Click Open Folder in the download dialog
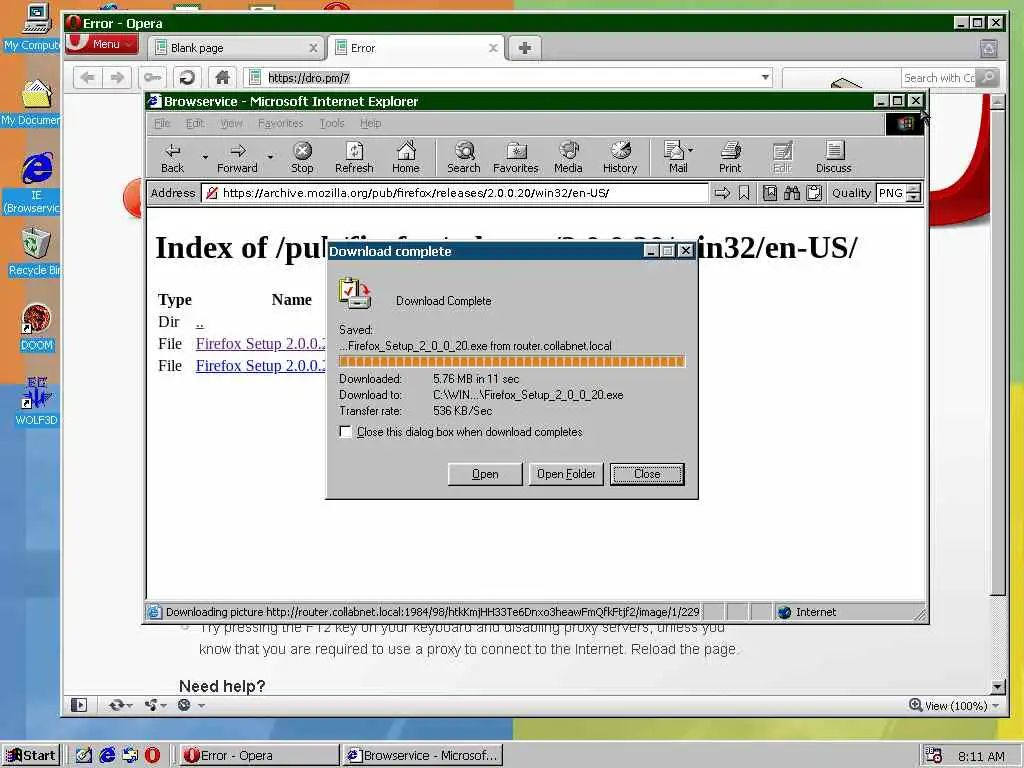Image resolution: width=1024 pixels, height=768 pixels. coord(566,474)
